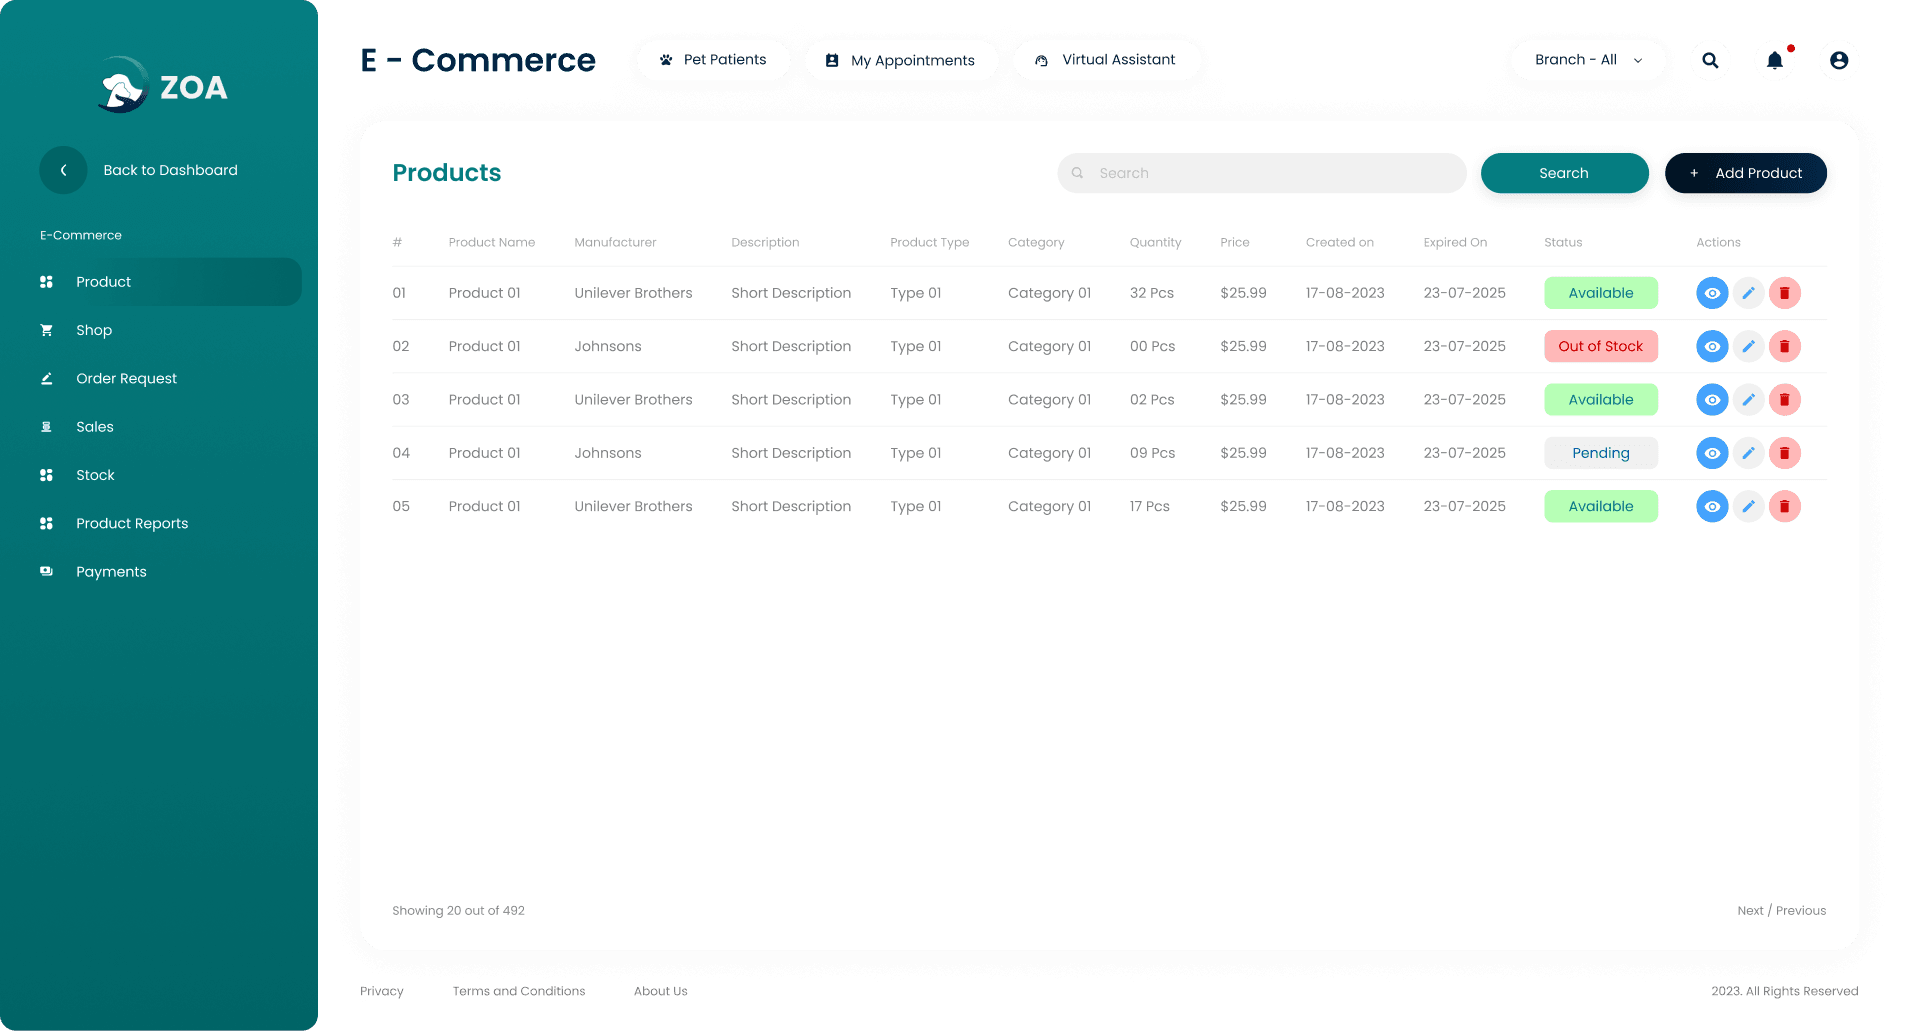Click the Product Reports sidebar icon
Image resolution: width=1908 pixels, height=1031 pixels.
(46, 523)
